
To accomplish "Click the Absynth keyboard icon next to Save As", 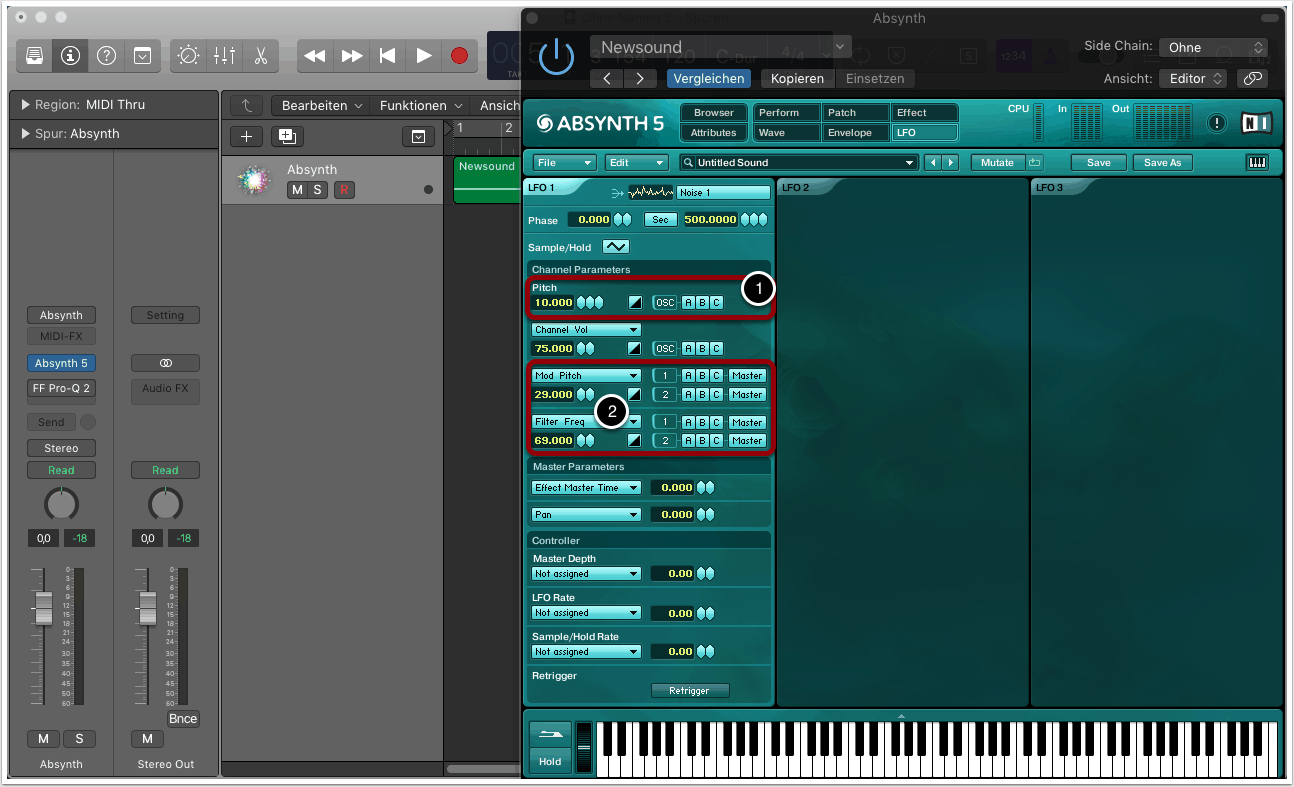I will pos(1257,162).
